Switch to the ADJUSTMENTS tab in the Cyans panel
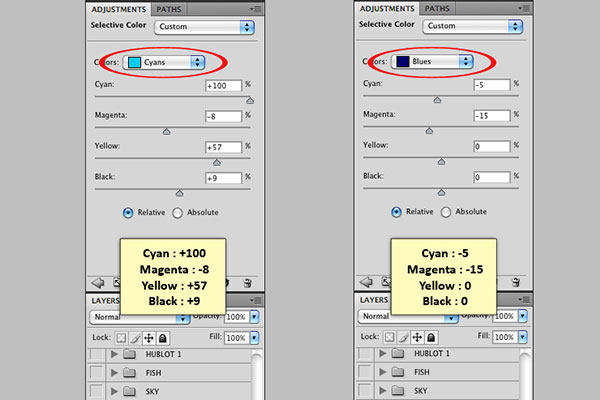This screenshot has height=400, width=600. (x=119, y=9)
